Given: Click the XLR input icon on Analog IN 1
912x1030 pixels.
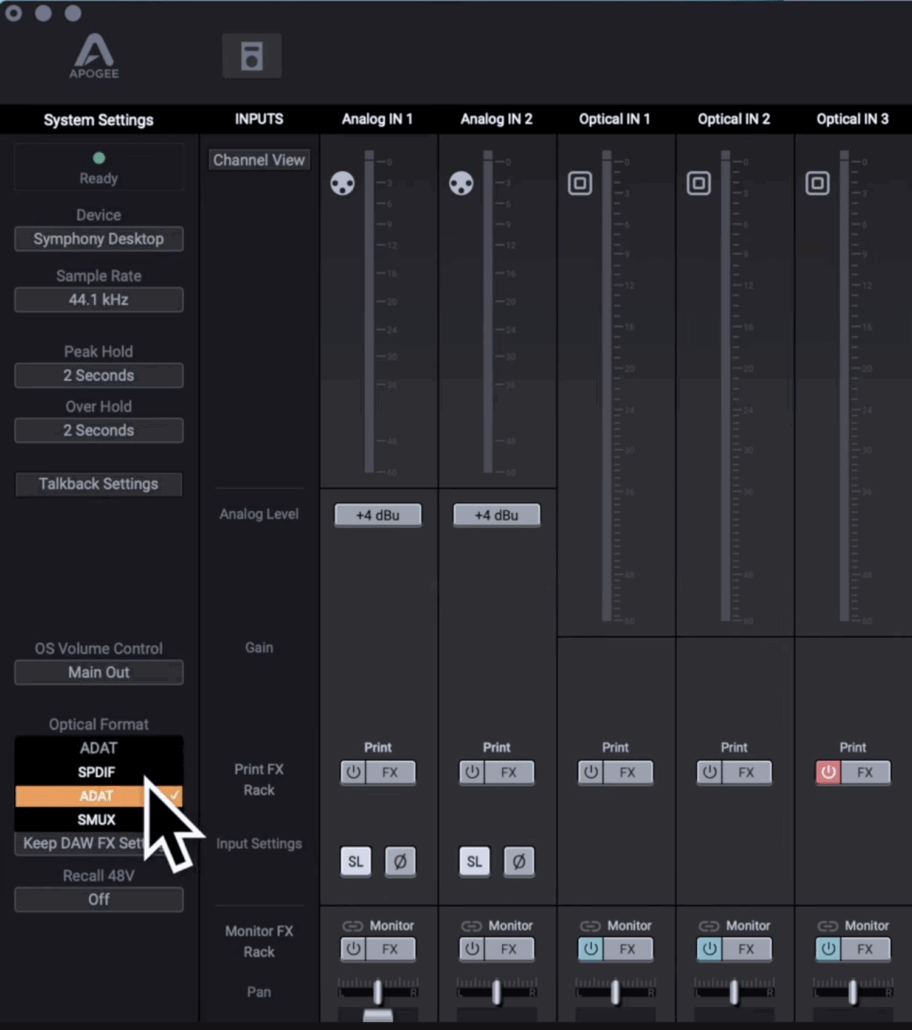Looking at the screenshot, I should [x=342, y=184].
